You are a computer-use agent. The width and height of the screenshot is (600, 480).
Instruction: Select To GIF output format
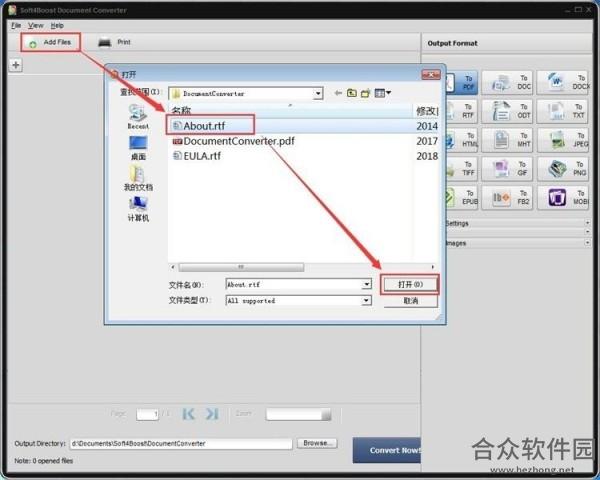pos(507,169)
